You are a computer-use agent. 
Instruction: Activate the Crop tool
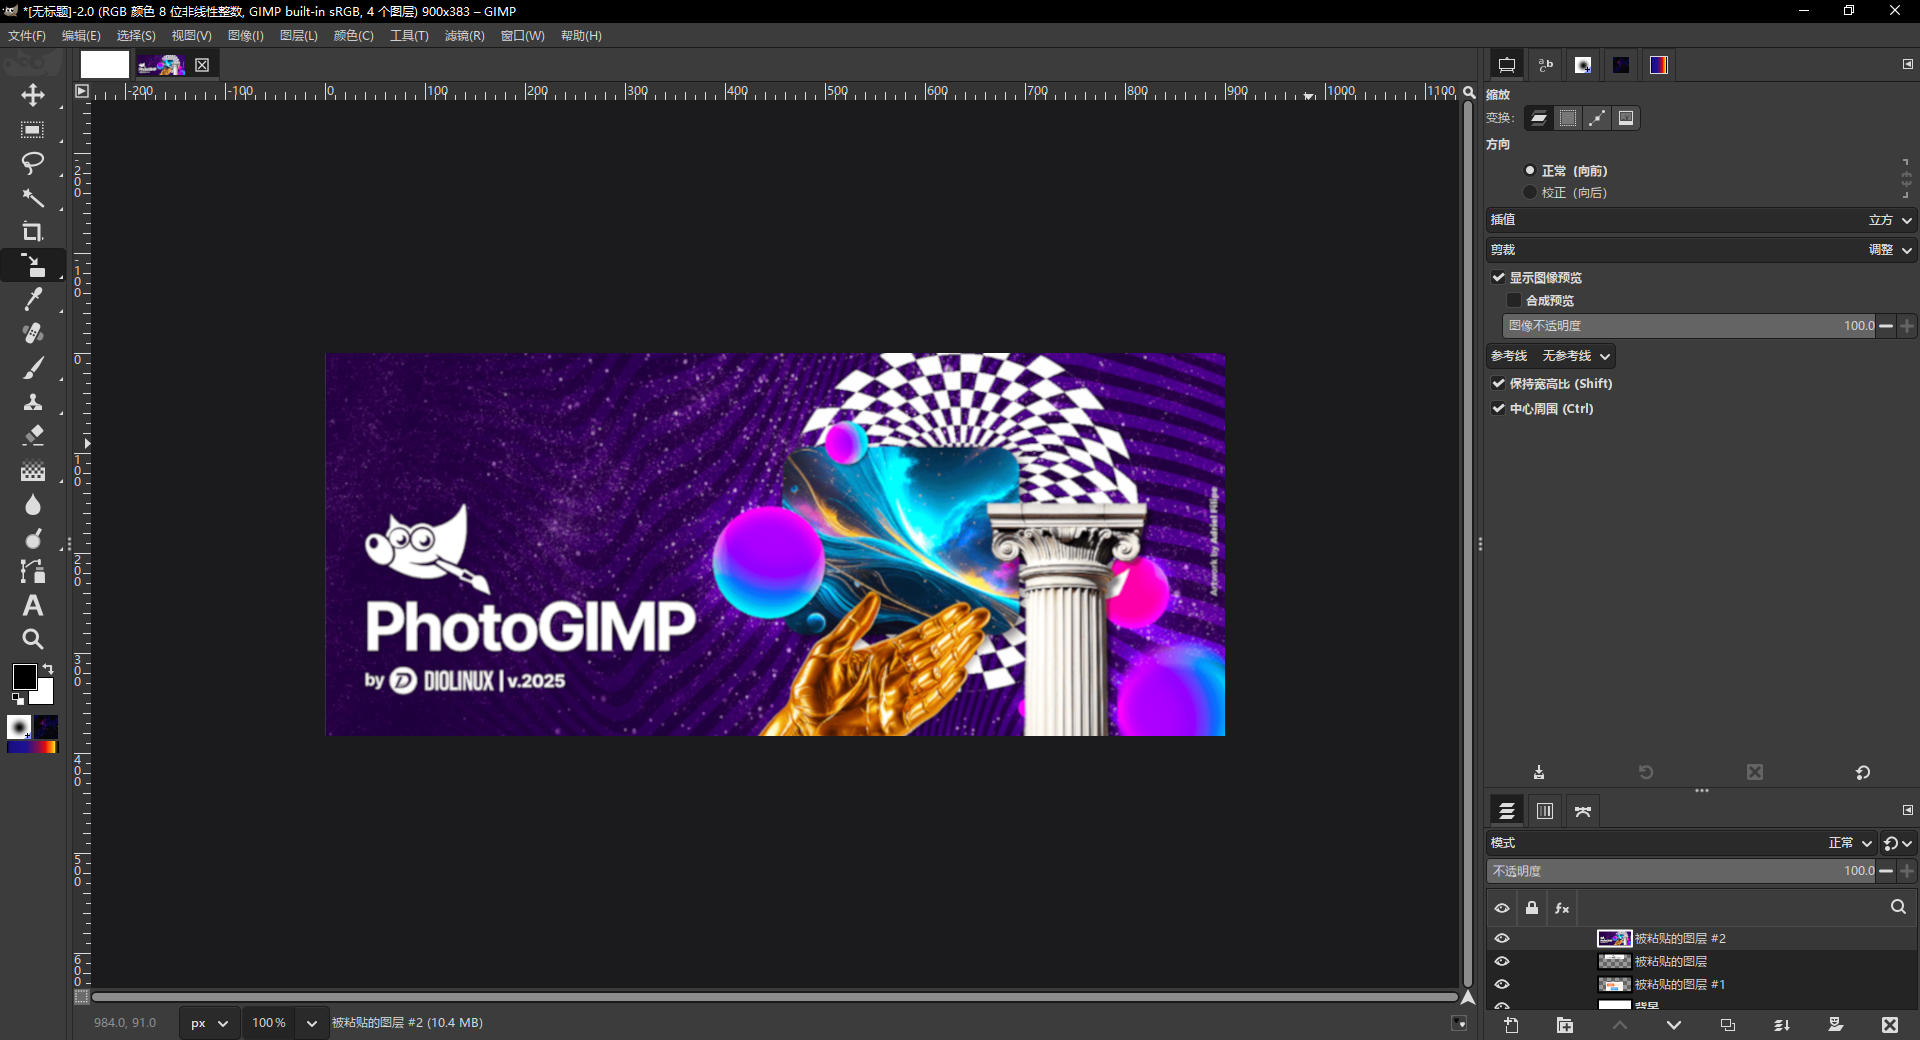(x=33, y=232)
